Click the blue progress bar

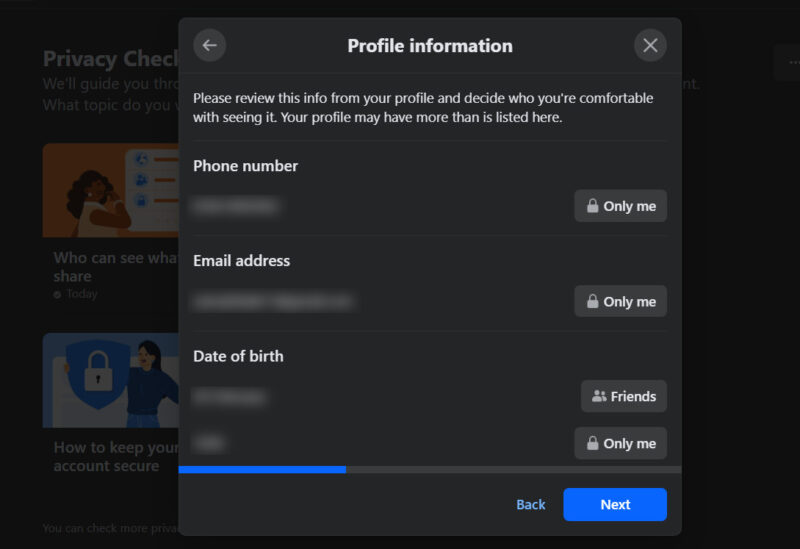[262, 469]
